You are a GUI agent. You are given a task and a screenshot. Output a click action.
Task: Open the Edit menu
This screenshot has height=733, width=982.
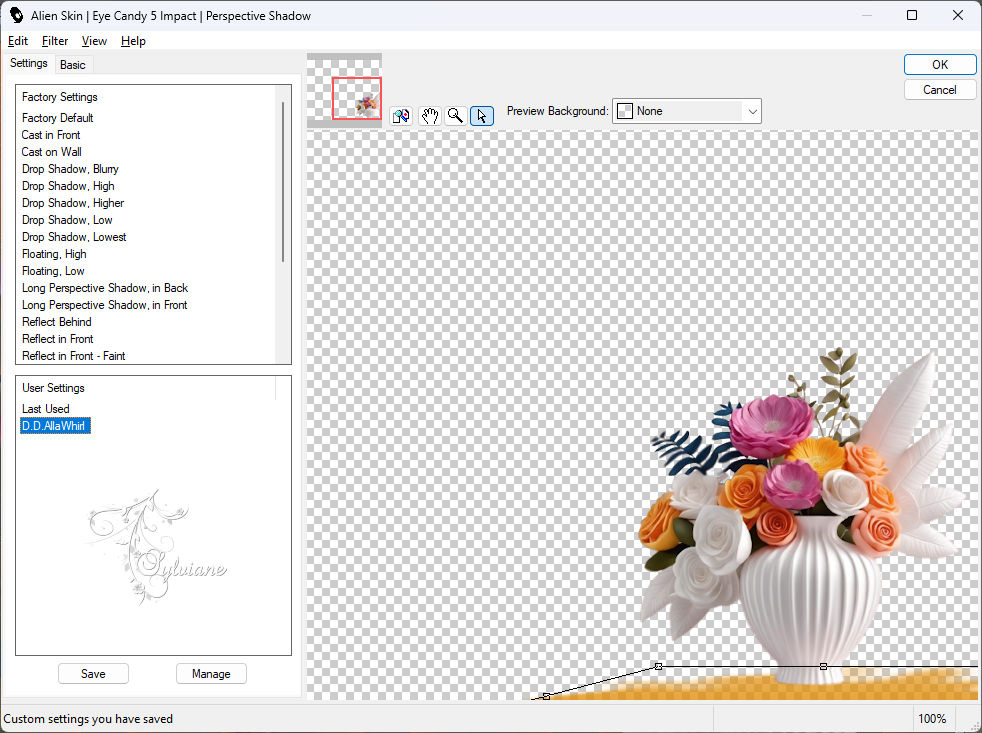point(18,41)
